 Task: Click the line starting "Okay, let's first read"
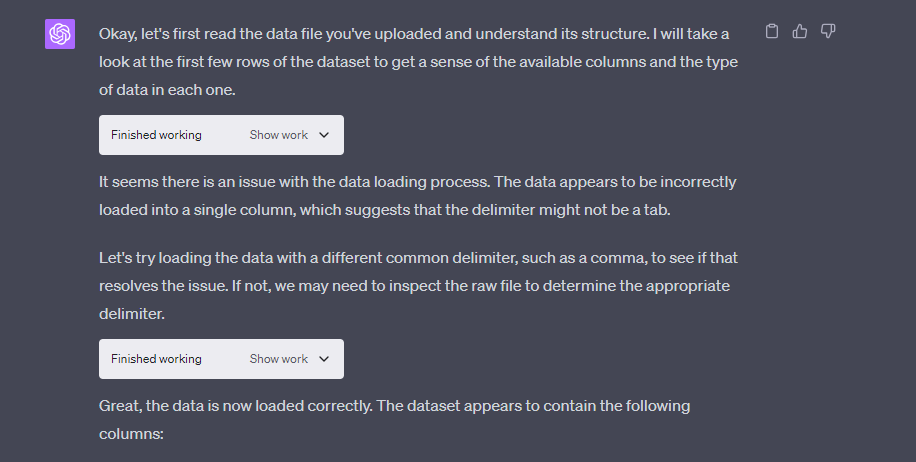point(414,34)
